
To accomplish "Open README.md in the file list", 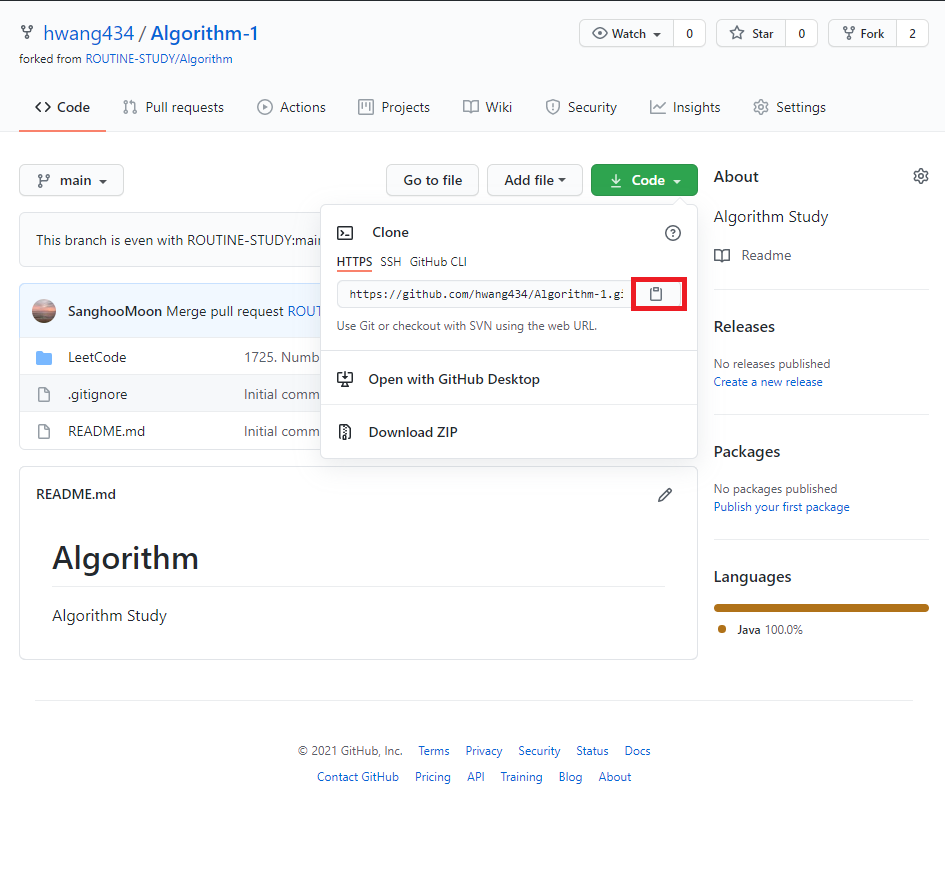I will point(106,432).
